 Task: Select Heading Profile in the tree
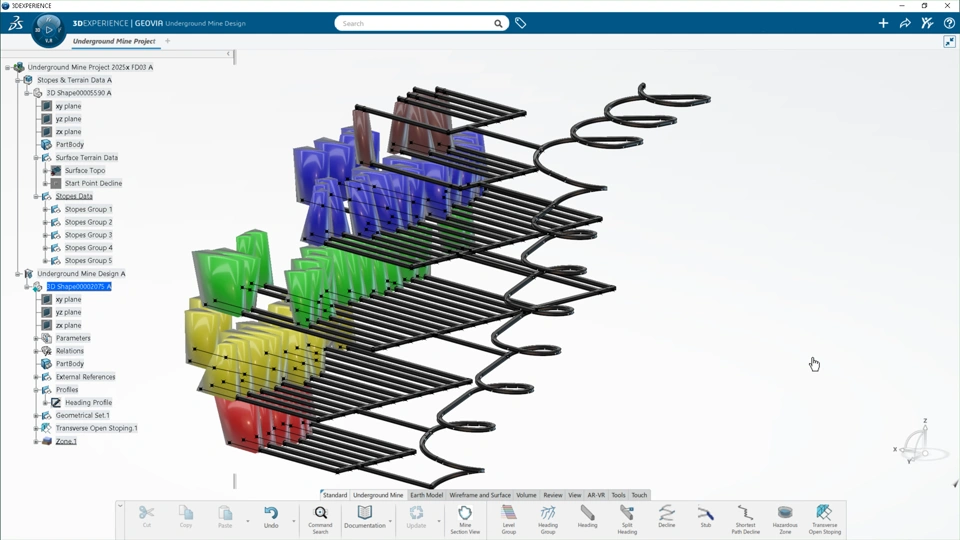pos(89,403)
